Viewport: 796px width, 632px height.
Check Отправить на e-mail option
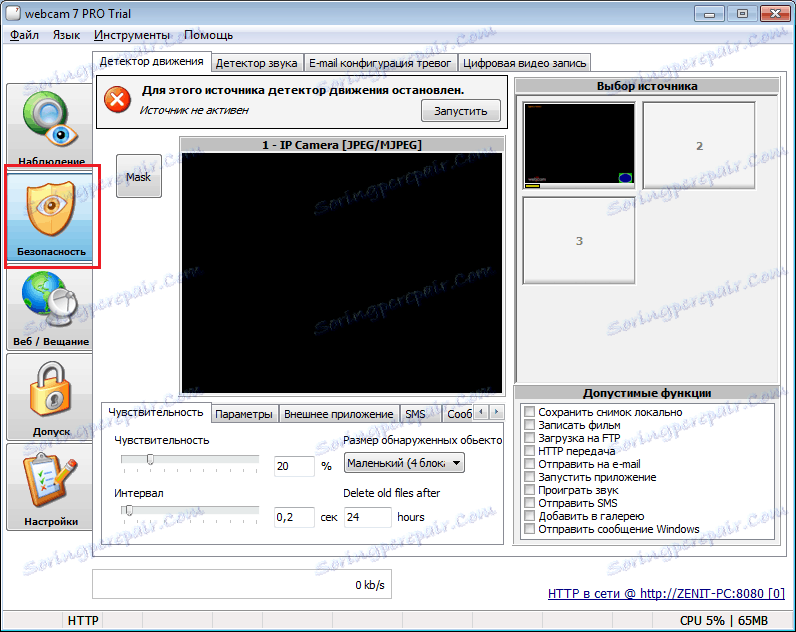coord(529,464)
